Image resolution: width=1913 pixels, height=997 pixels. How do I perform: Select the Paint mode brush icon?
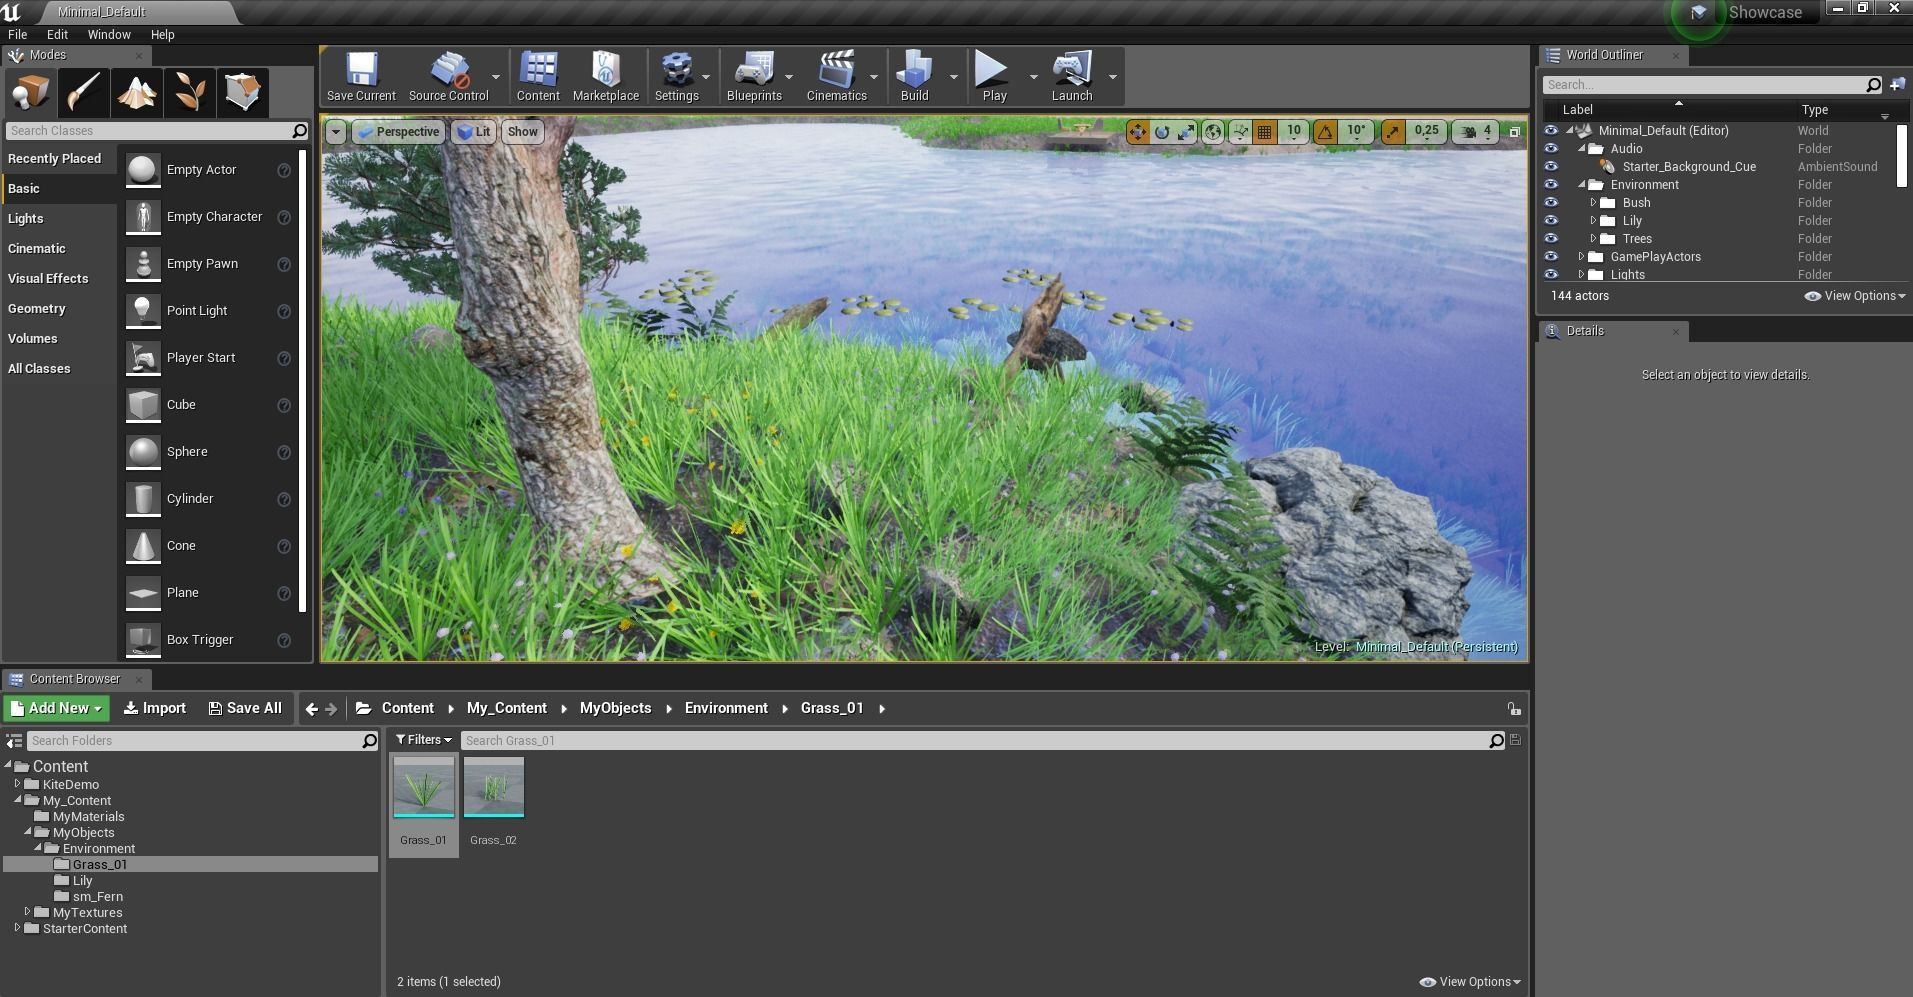(84, 93)
